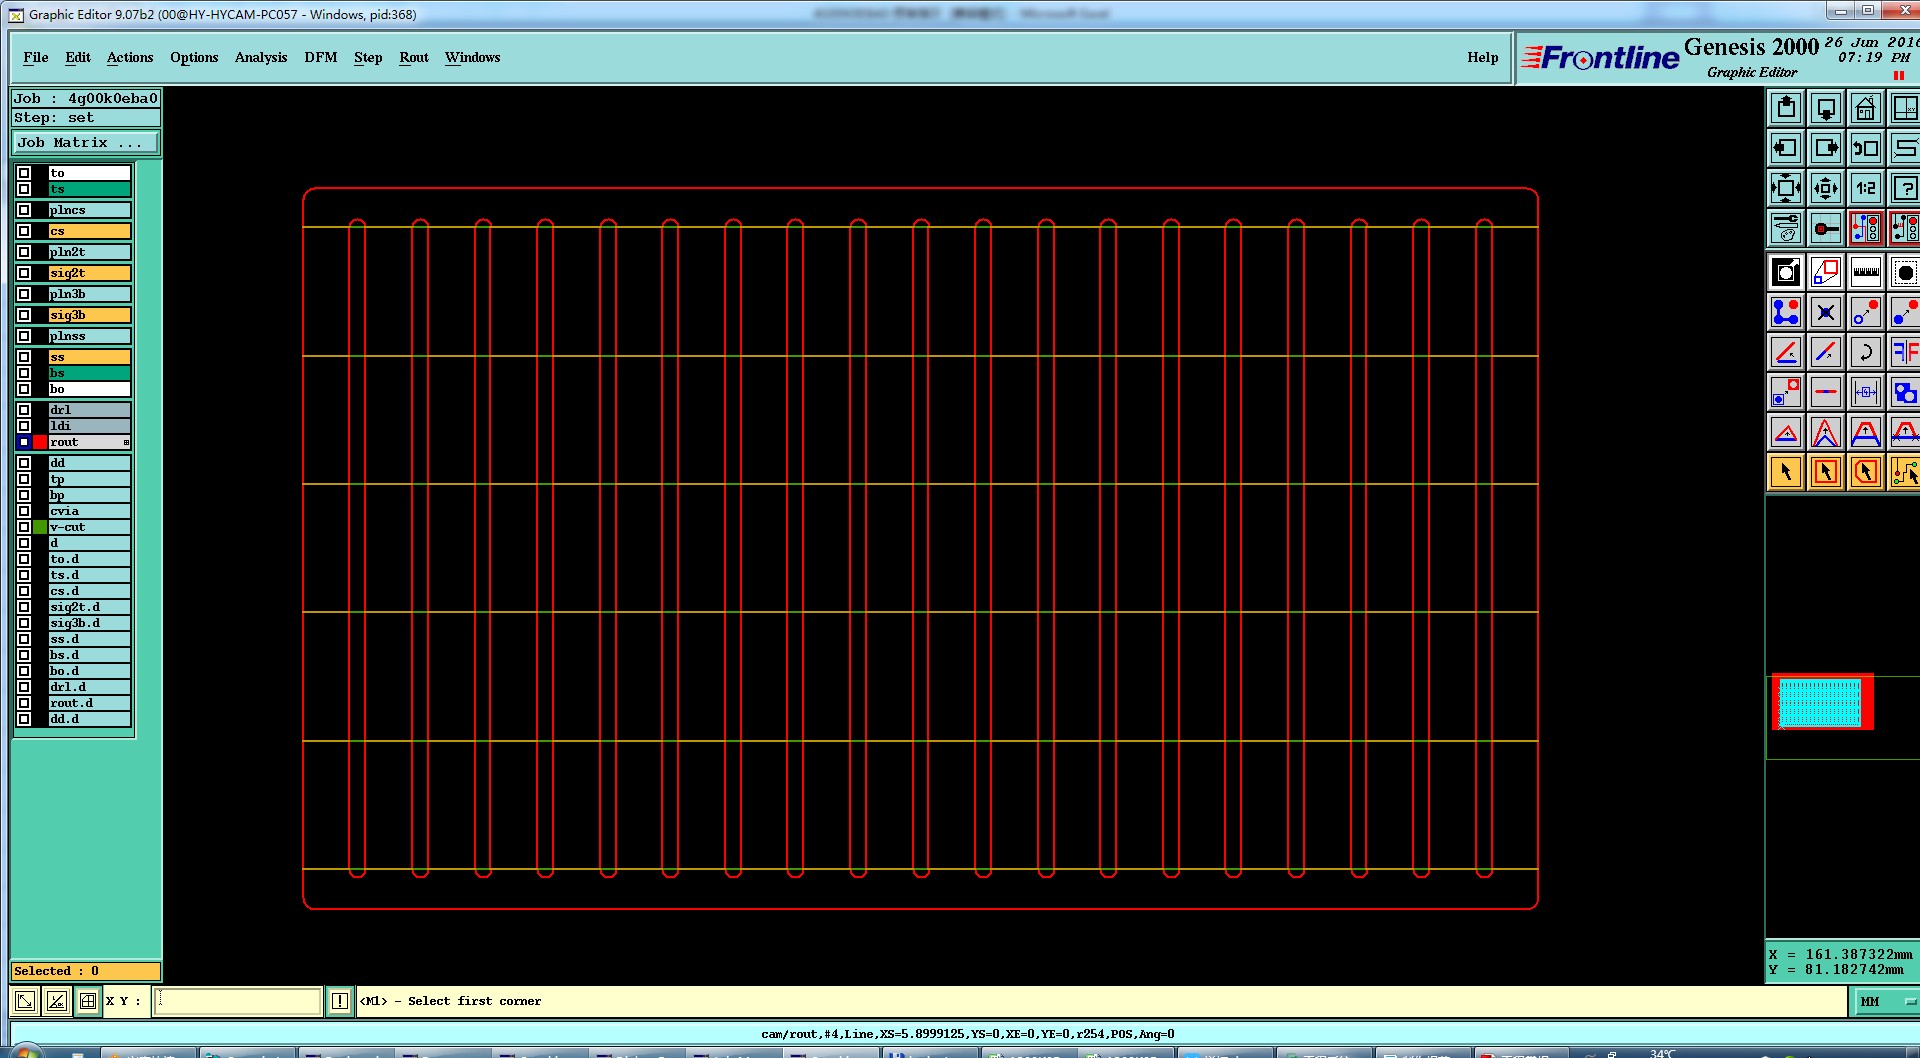Select the plain arrow pointer selection tool
Viewport: 1920px width, 1058px height.
[x=1786, y=472]
